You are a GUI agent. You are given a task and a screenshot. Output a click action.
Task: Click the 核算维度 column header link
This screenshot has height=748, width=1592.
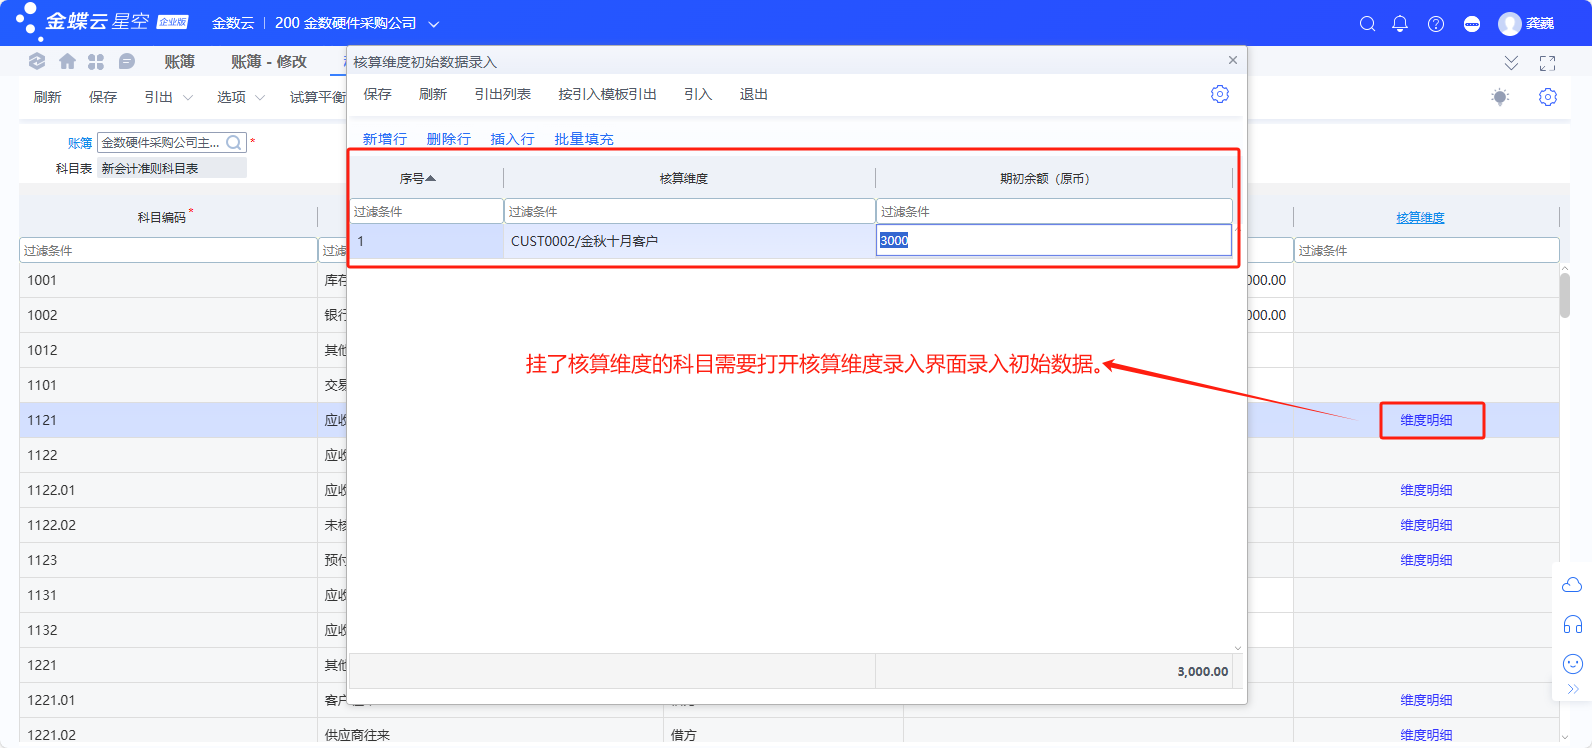tap(1421, 217)
